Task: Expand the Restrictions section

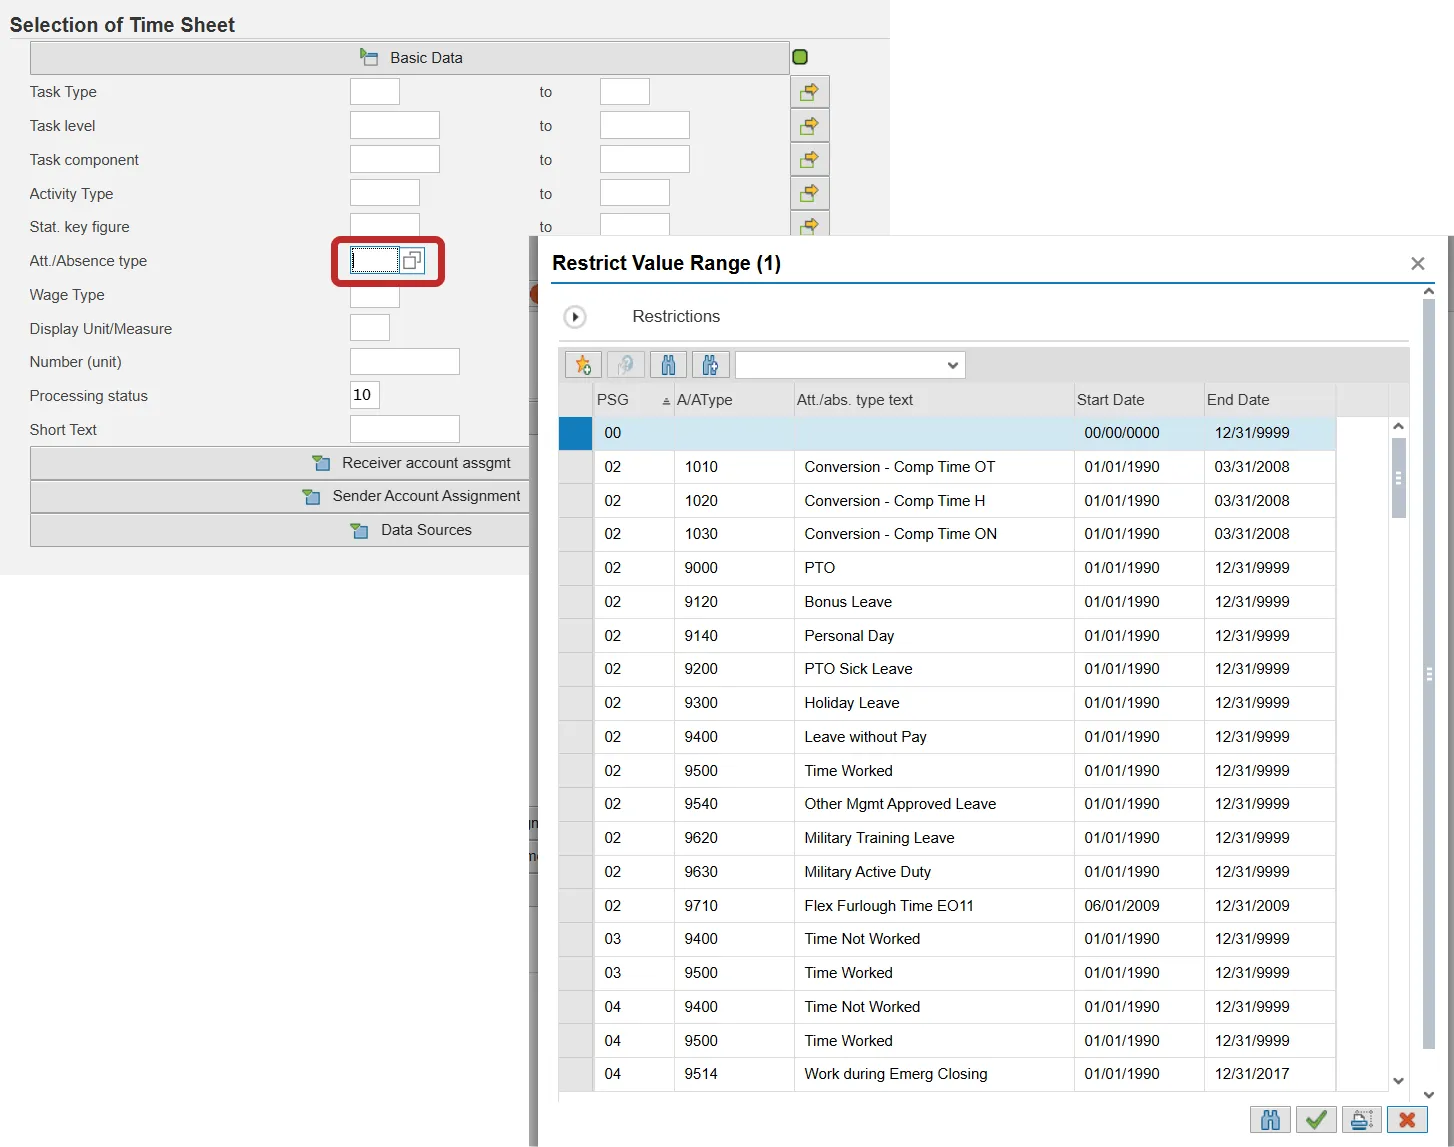Action: 575,317
